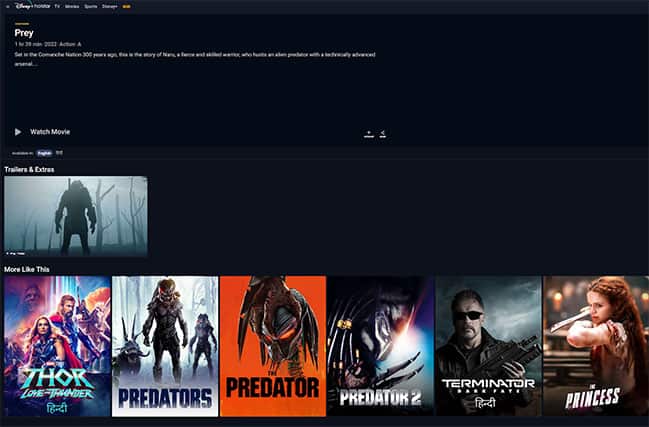The height and width of the screenshot is (427, 649).
Task: Open the Movies section in navigation
Action: click(72, 7)
